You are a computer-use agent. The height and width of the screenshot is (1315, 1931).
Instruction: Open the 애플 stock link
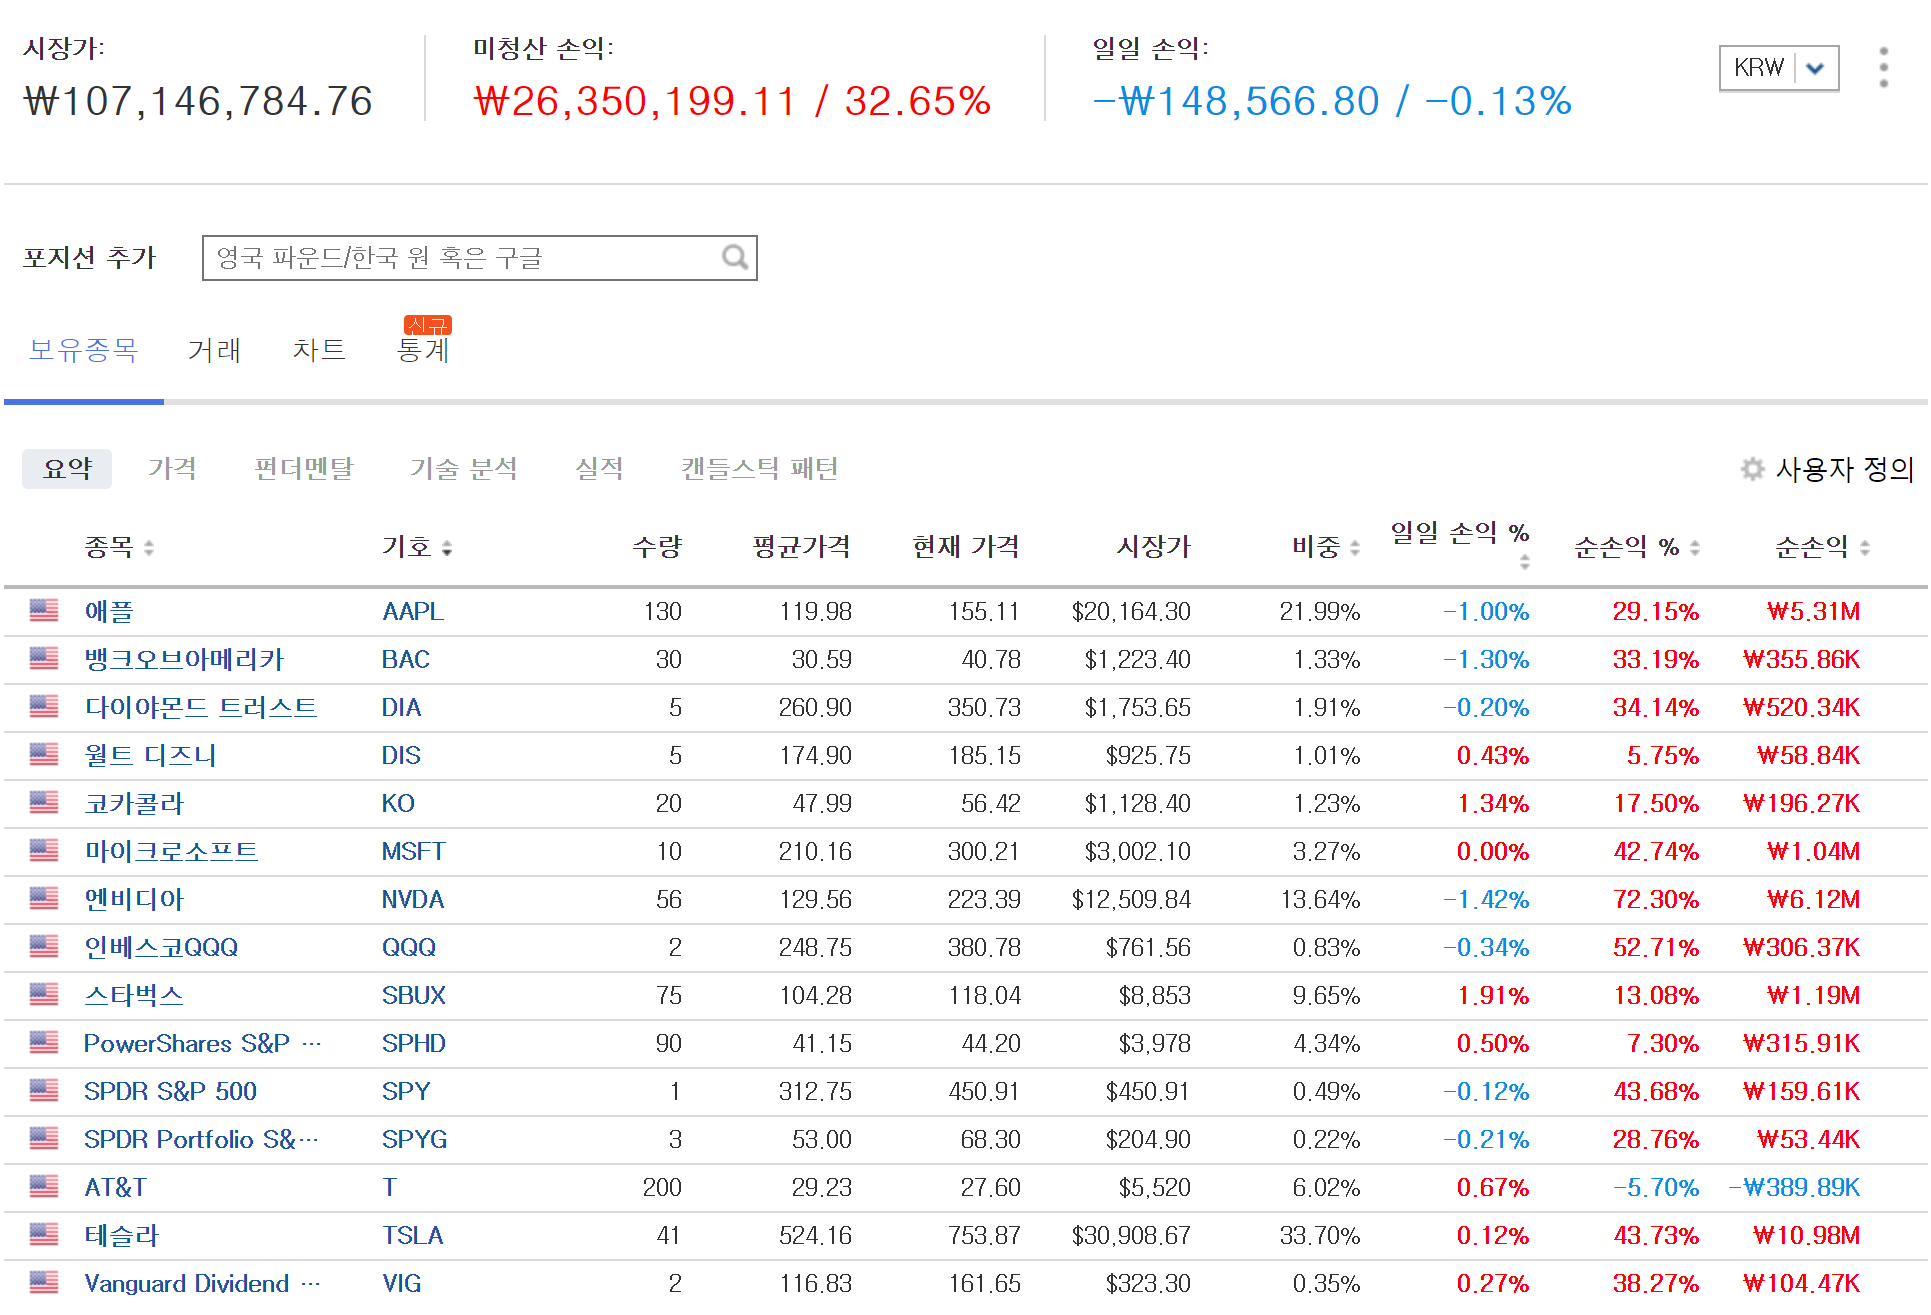(109, 611)
